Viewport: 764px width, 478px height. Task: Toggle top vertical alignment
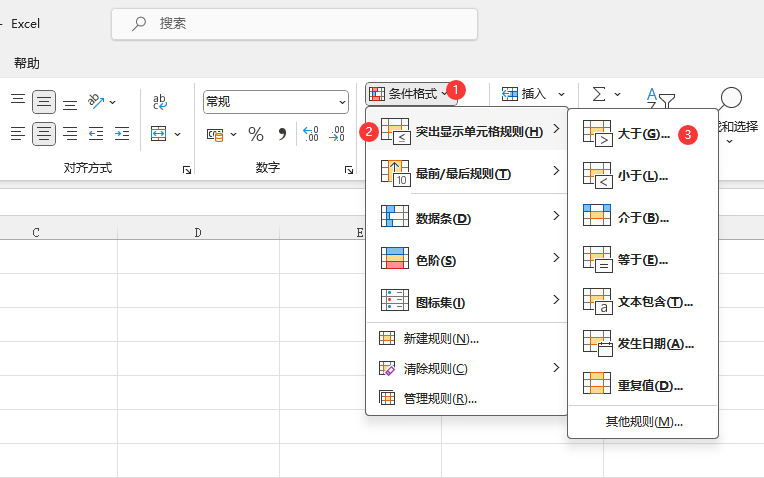tap(18, 102)
